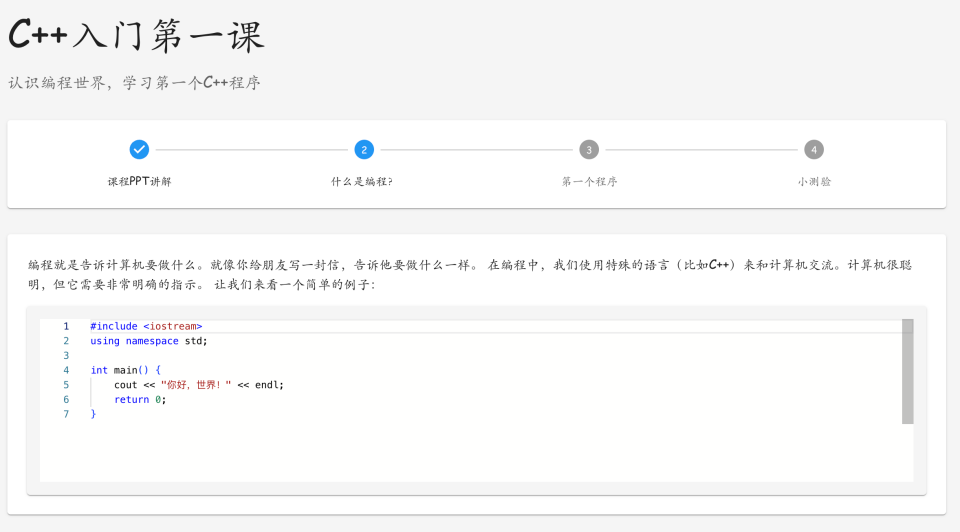The image size is (960, 532).
Task: Click the step 4 circle icon
Action: (x=814, y=149)
